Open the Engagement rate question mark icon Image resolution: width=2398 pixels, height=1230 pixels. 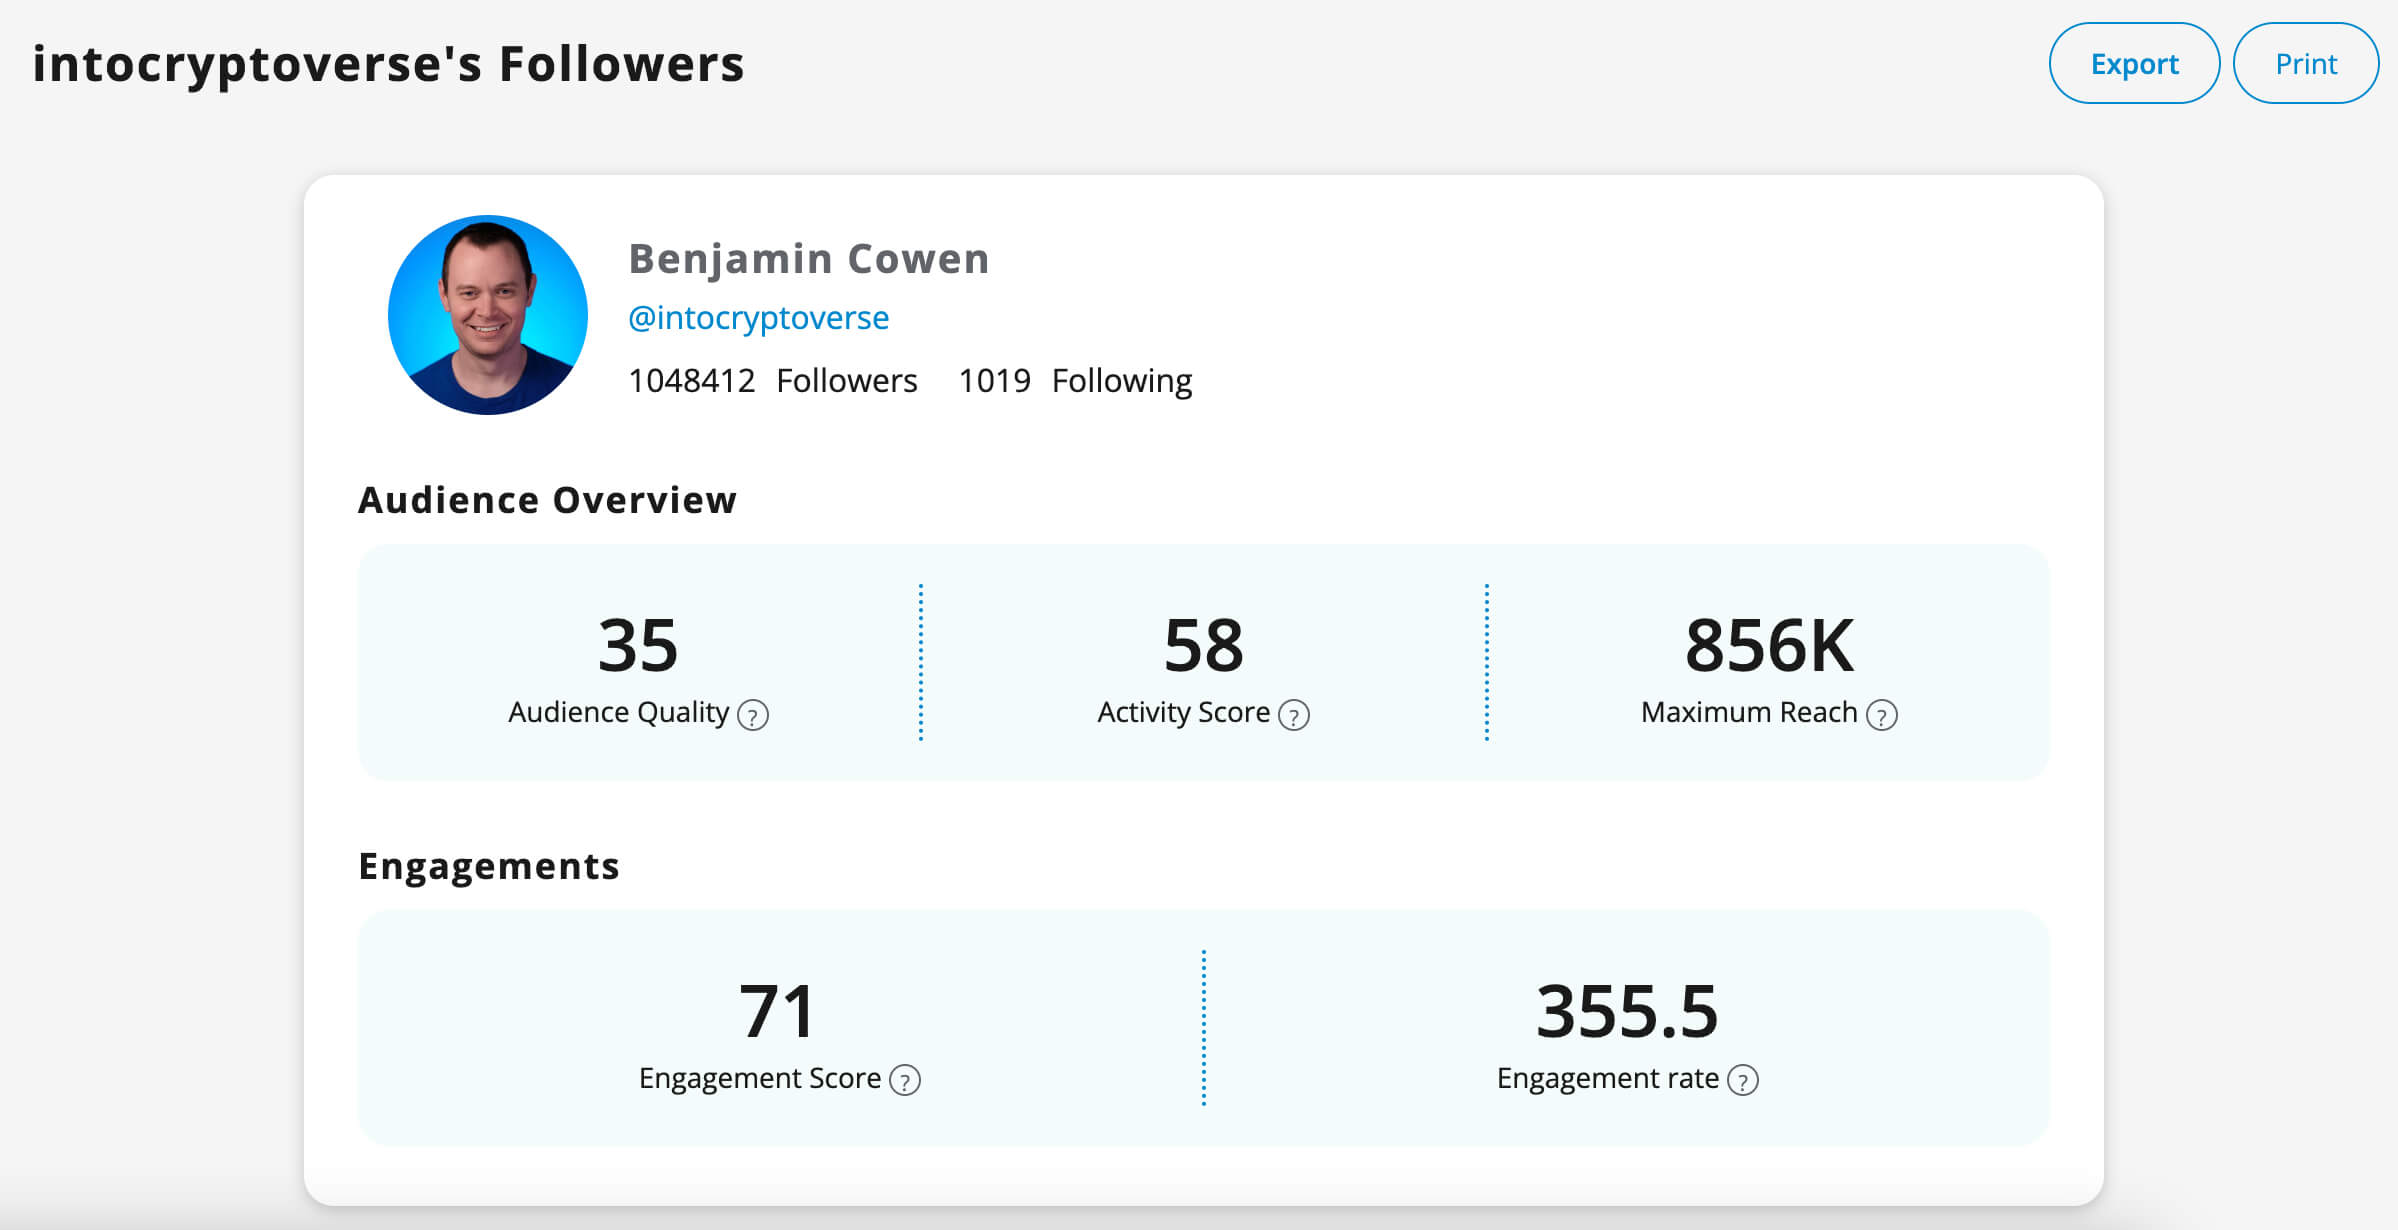point(1744,1080)
